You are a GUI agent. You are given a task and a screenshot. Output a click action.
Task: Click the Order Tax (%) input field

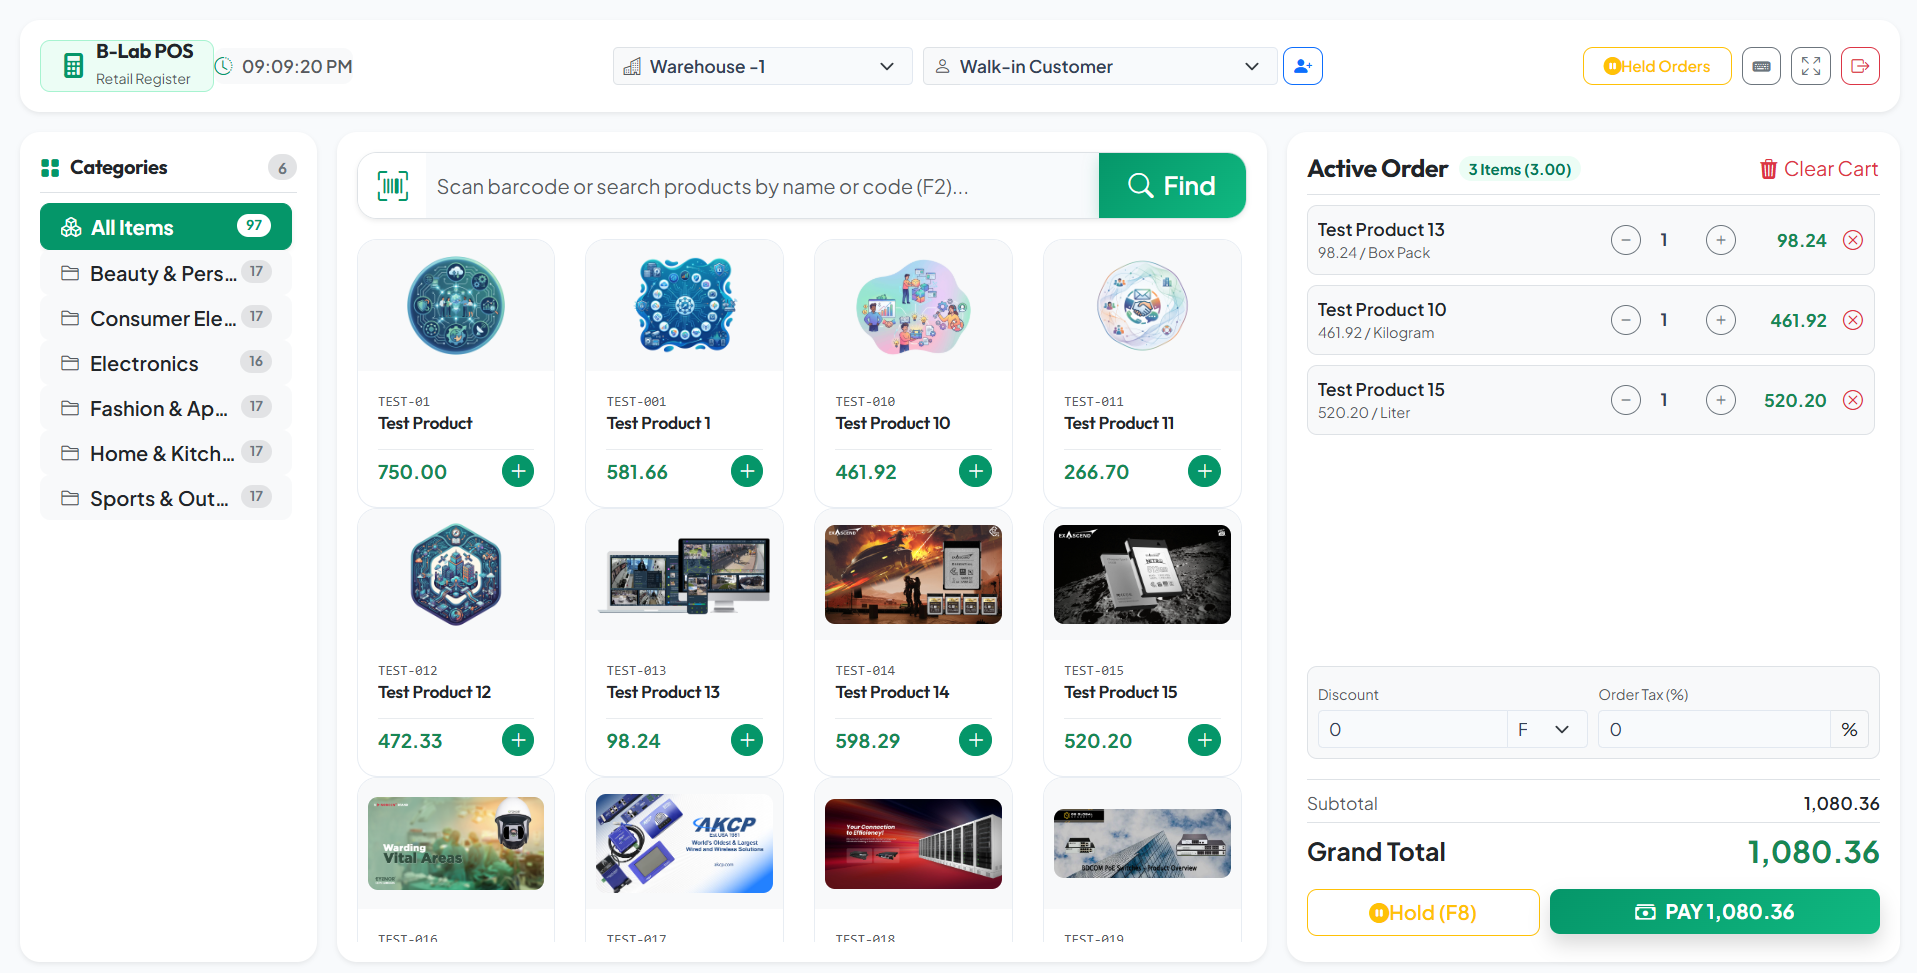click(1714, 729)
